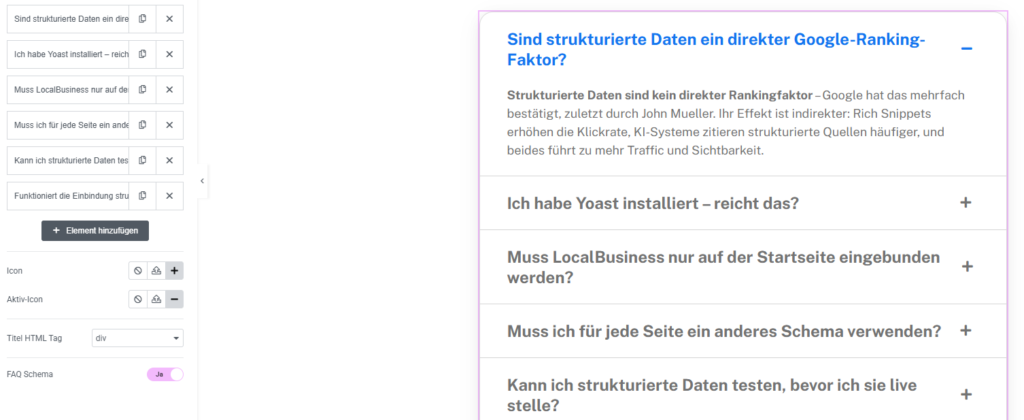Expand 'Ich habe Yoast installiert' with plus icon

tap(966, 202)
